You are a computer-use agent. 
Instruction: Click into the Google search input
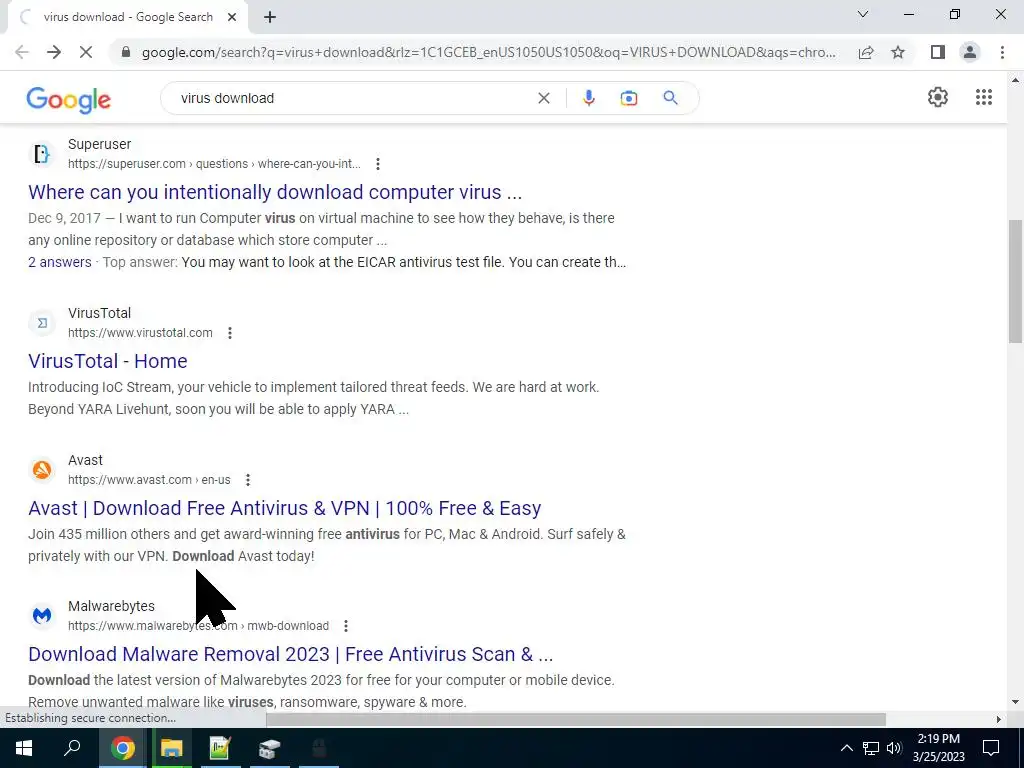(353, 98)
